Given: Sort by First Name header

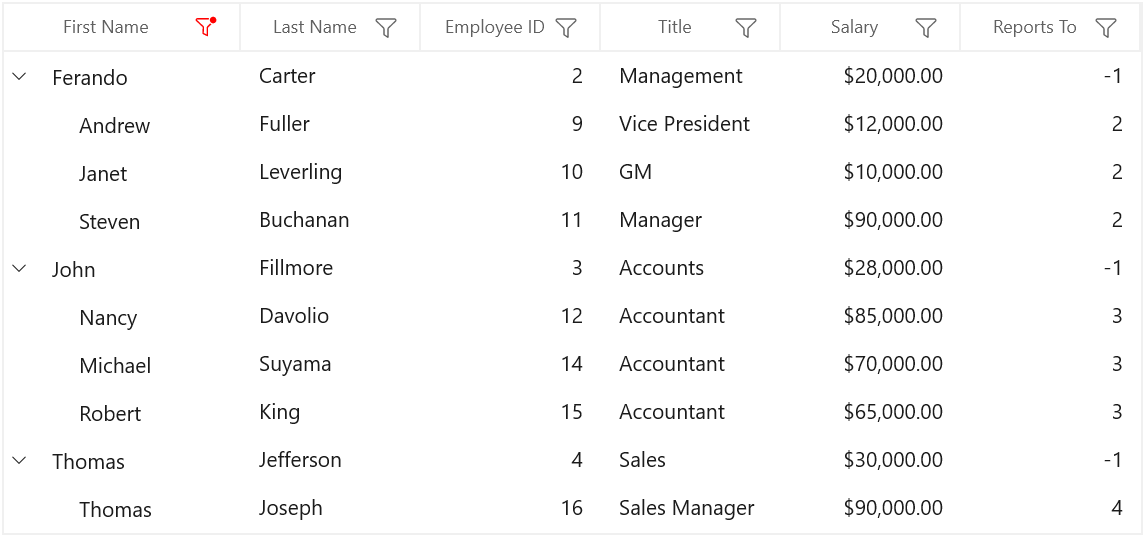Looking at the screenshot, I should (x=105, y=28).
